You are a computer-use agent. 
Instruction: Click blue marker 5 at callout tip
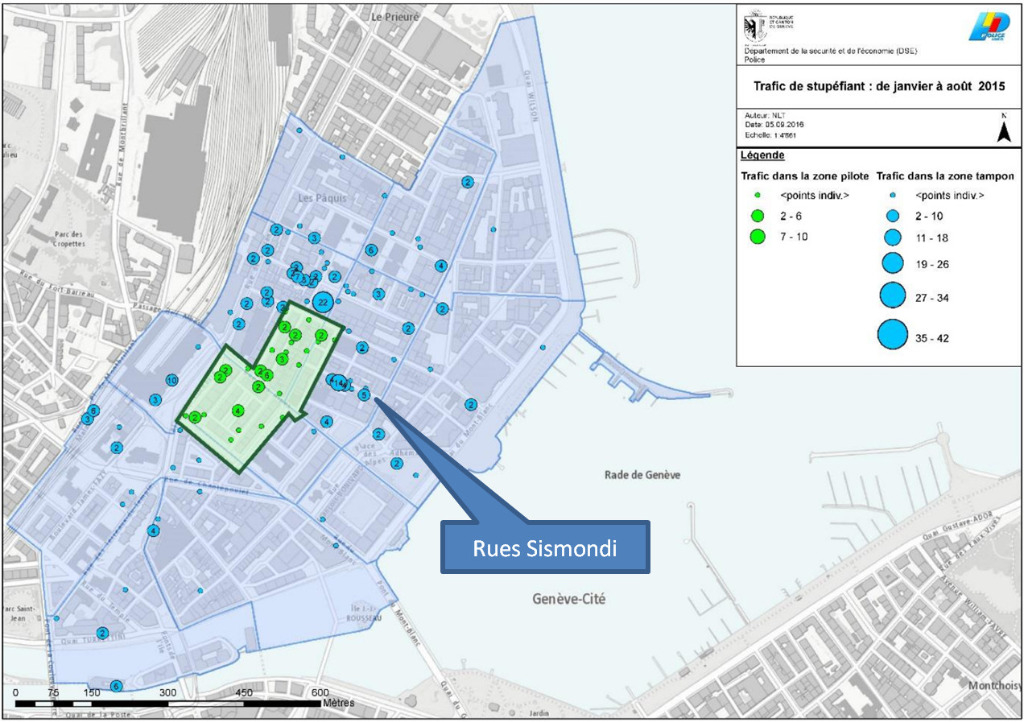[364, 395]
